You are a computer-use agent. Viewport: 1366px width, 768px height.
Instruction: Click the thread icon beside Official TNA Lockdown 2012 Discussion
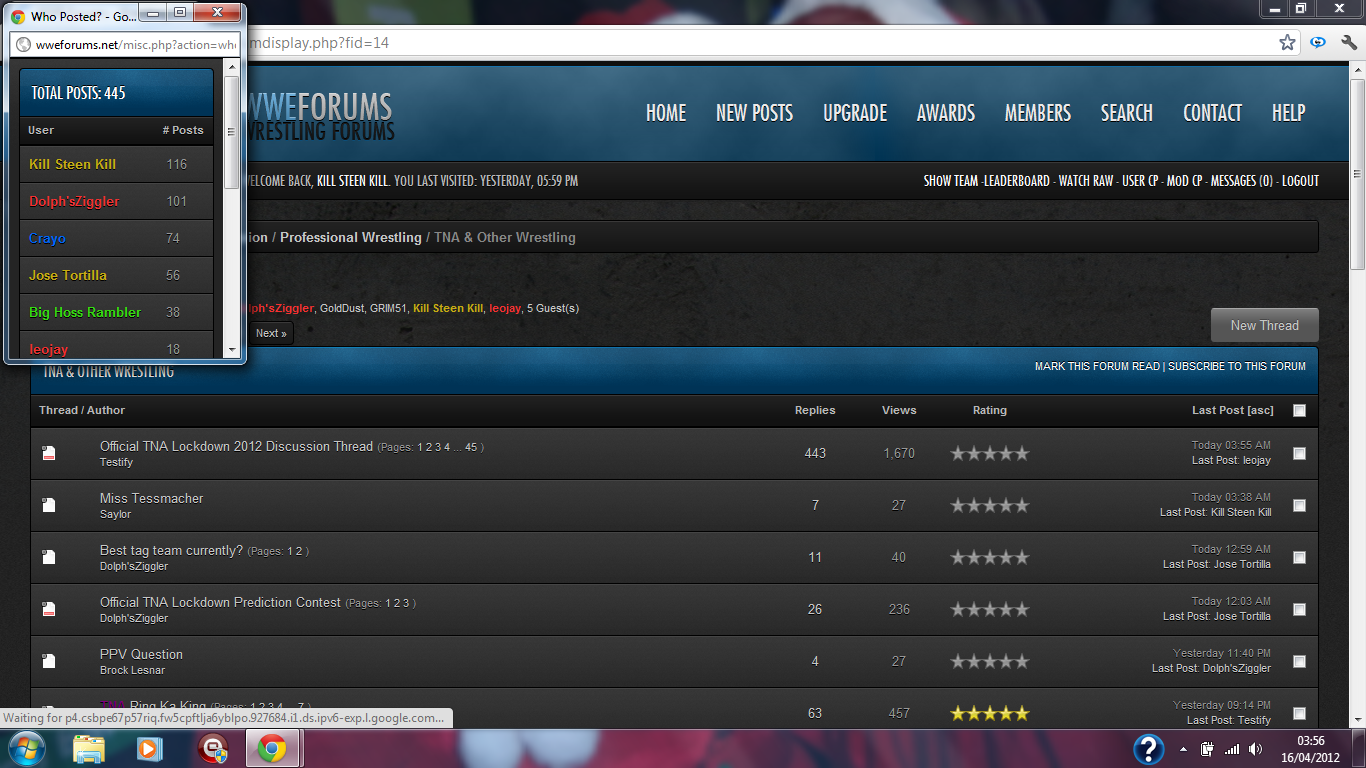click(x=49, y=453)
